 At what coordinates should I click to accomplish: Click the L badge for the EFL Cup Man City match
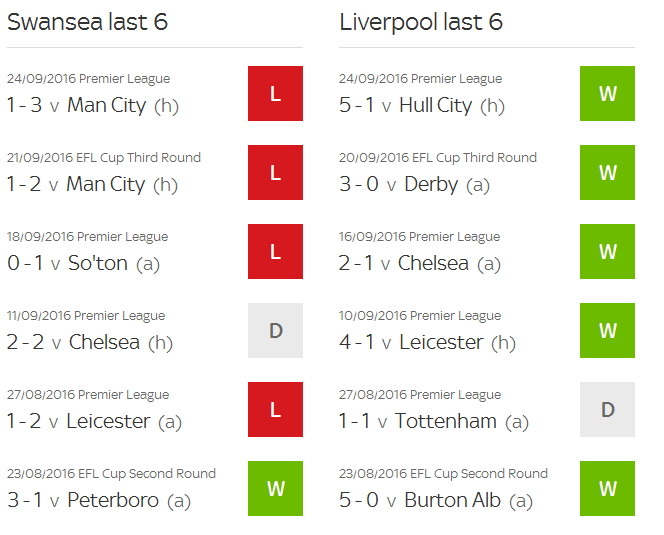pos(275,172)
